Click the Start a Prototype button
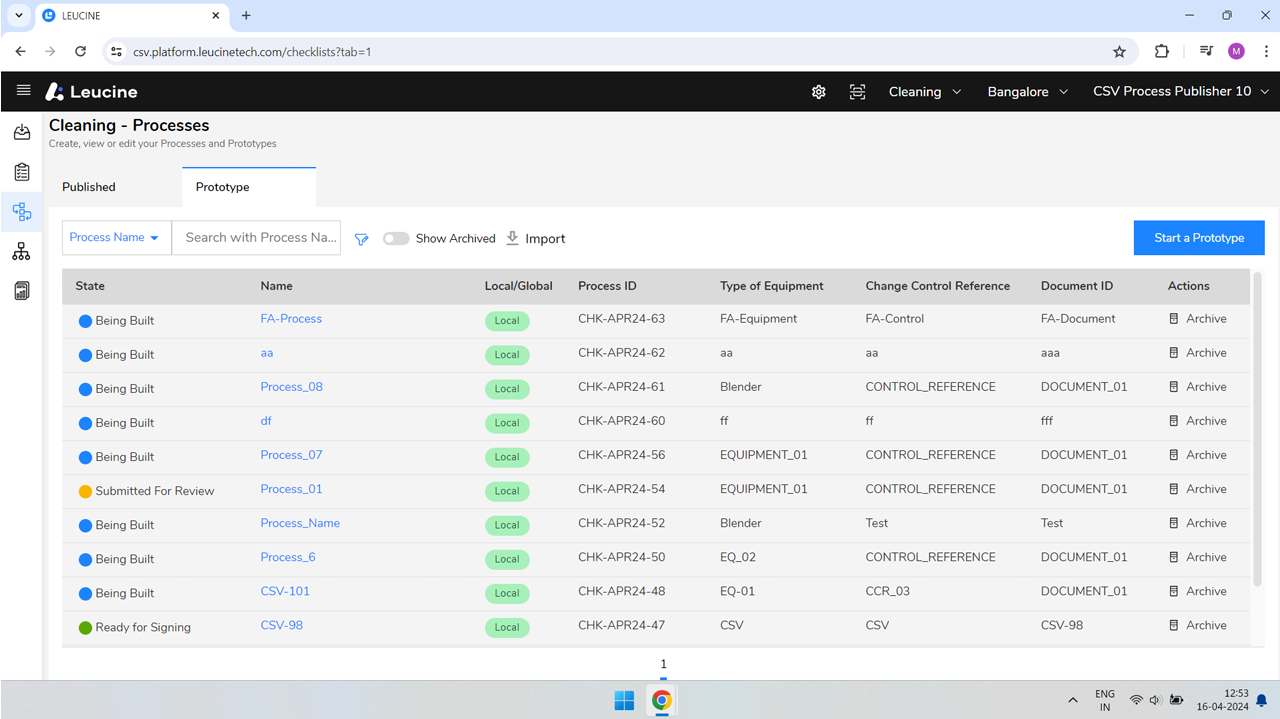The image size is (1280, 719). click(x=1198, y=237)
